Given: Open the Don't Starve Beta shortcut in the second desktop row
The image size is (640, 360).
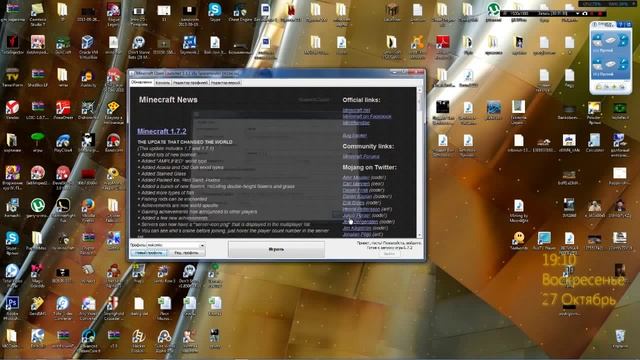Looking at the screenshot, I should coord(139,46).
